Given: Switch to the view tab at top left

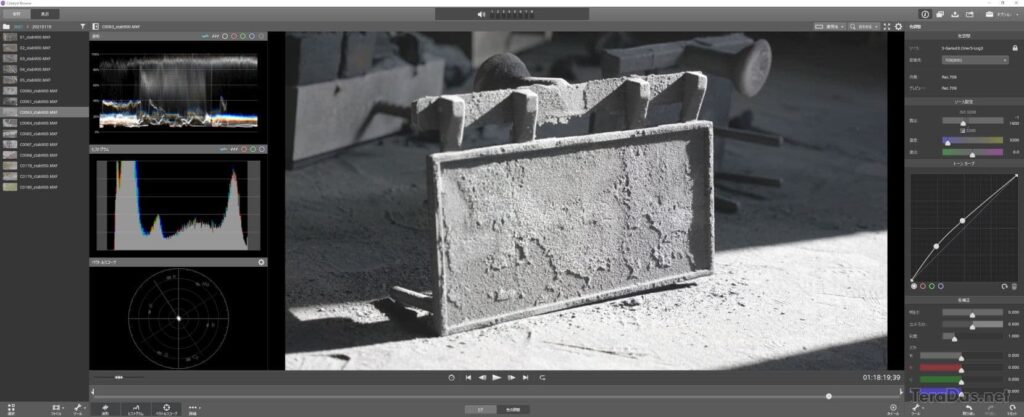Looking at the screenshot, I should click(44, 14).
